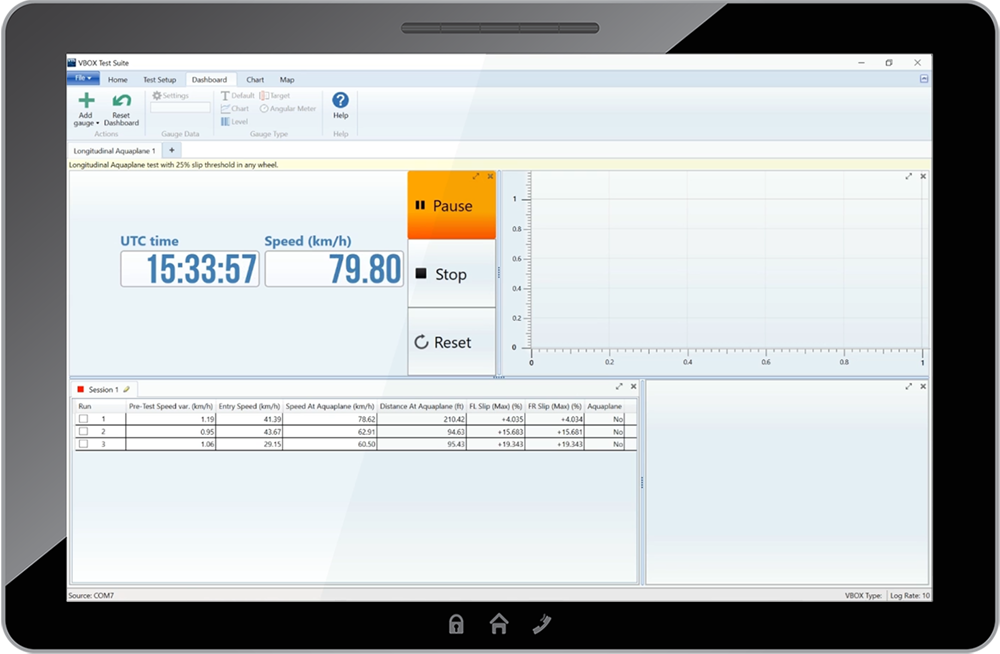Switch to the Test Setup tab
The width and height of the screenshot is (1000, 654).
159,80
